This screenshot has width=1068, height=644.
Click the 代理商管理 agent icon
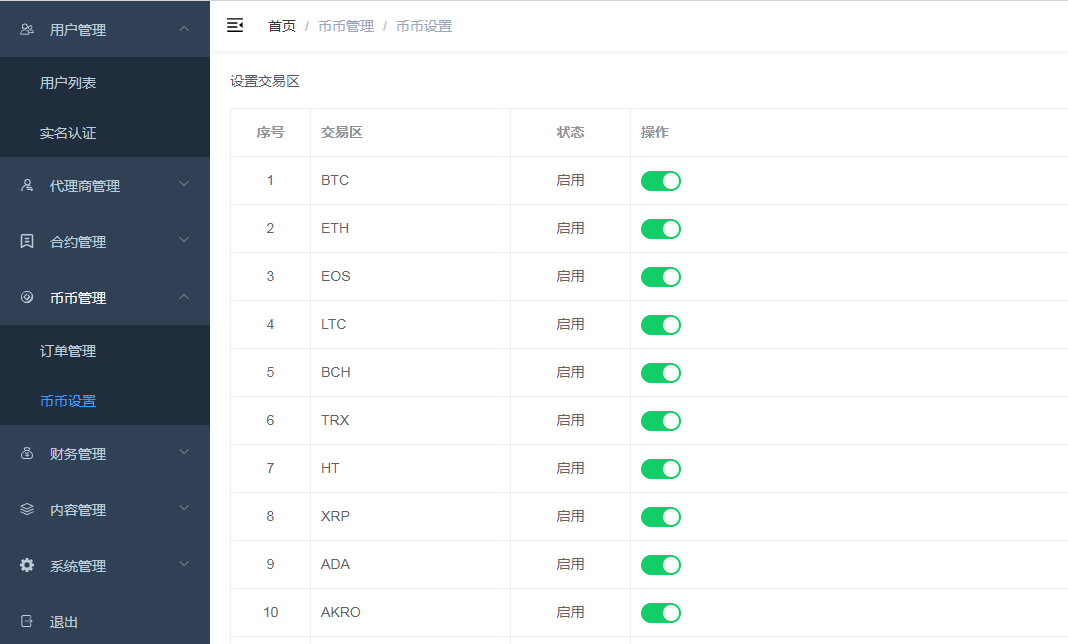click(27, 185)
